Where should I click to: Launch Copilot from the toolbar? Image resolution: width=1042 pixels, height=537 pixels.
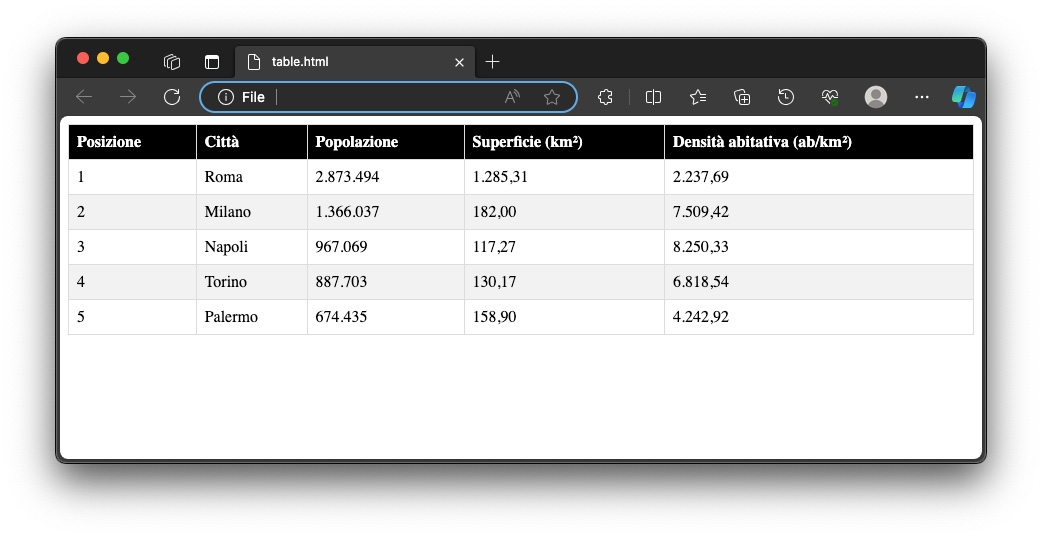[x=963, y=97]
